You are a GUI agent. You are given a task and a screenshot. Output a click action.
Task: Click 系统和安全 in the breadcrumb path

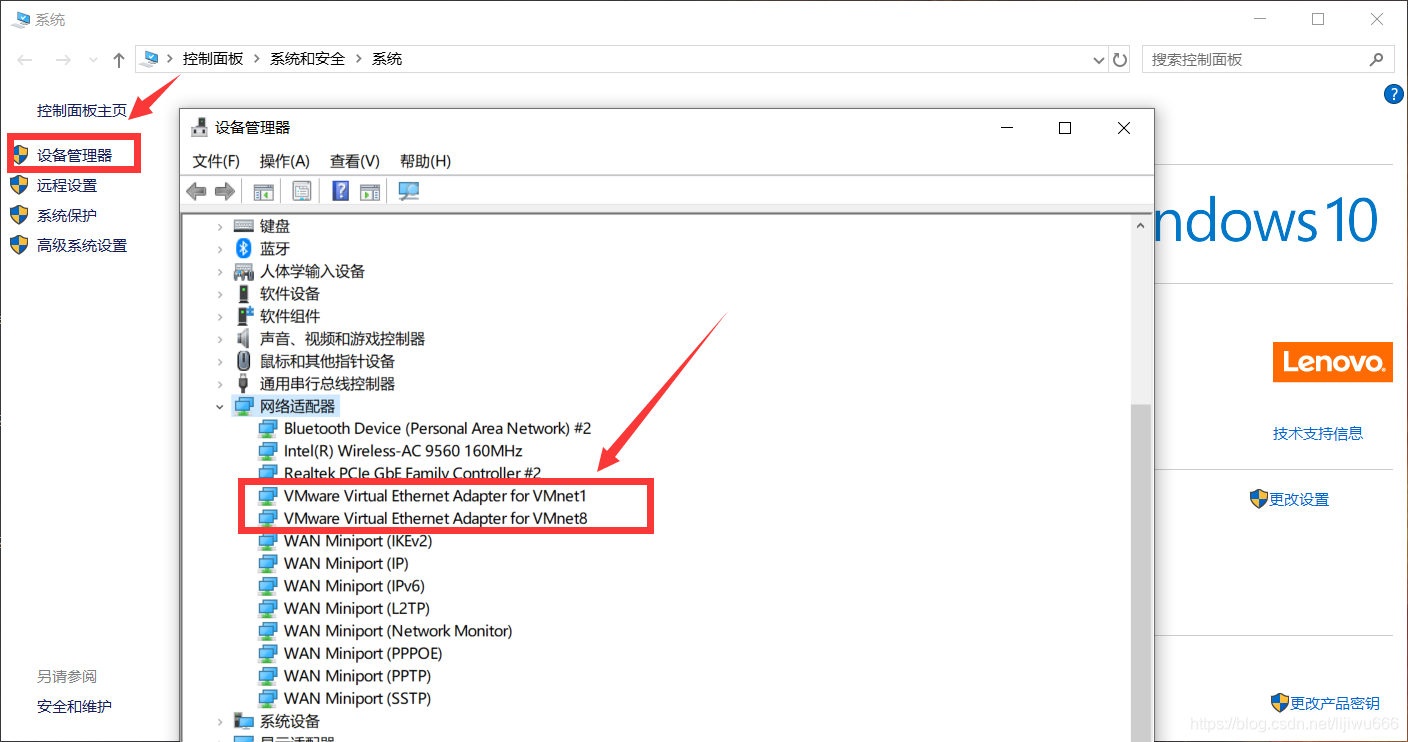pos(307,59)
